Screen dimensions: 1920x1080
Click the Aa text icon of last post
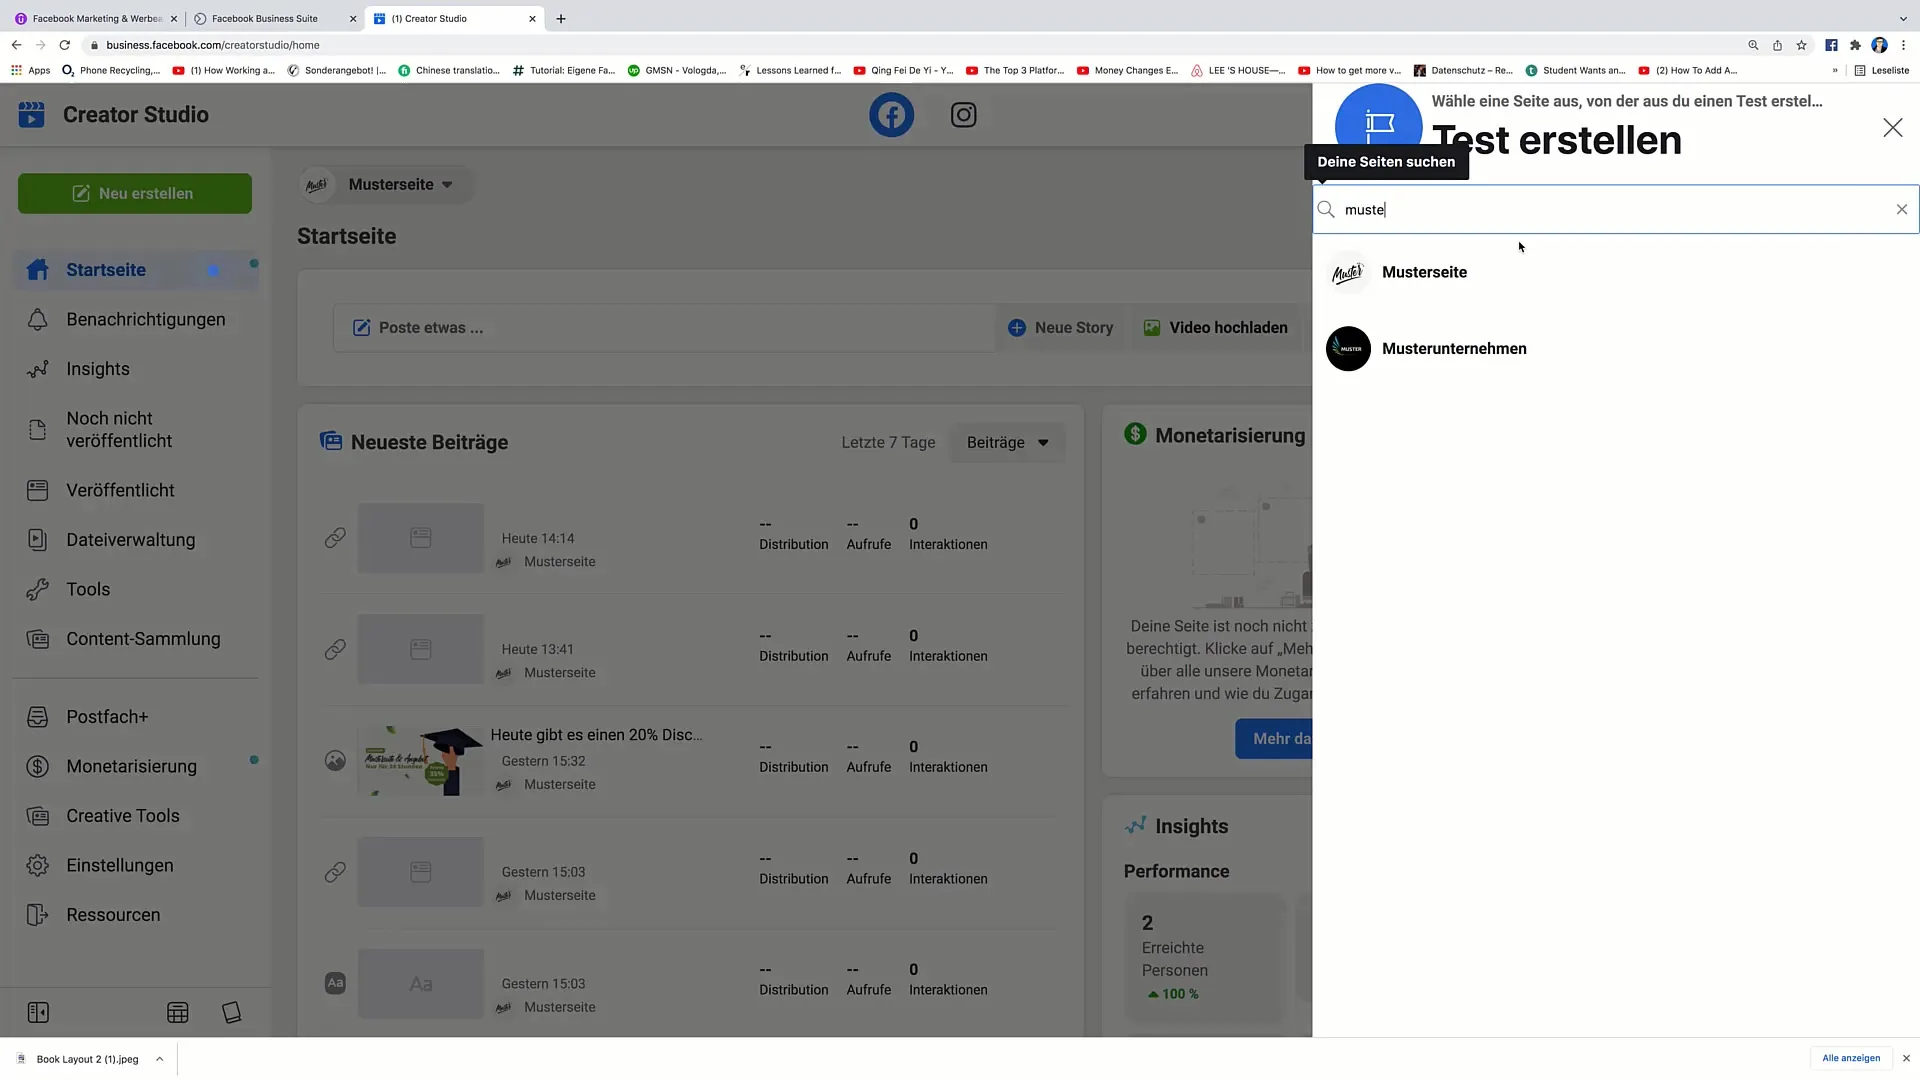[335, 984]
